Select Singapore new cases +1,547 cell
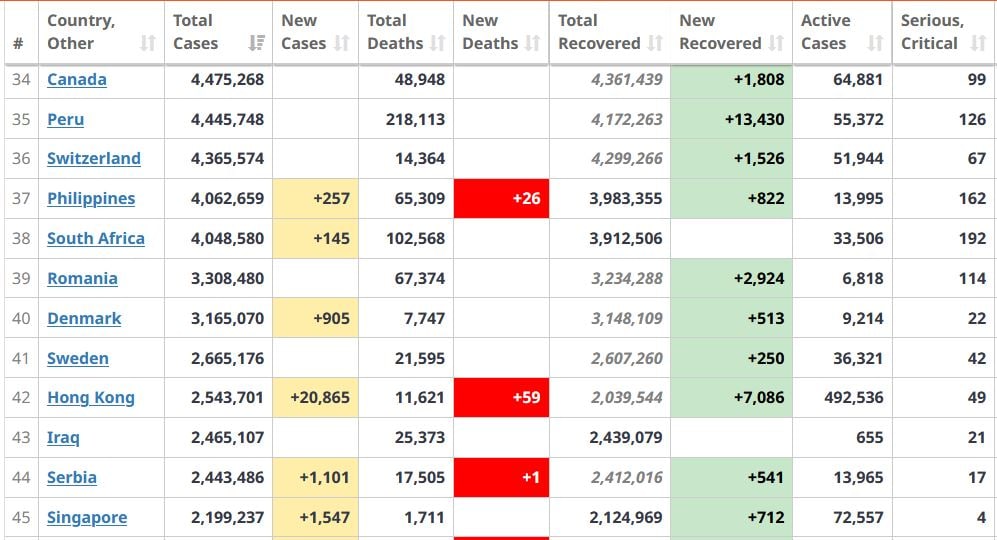 tap(315, 518)
